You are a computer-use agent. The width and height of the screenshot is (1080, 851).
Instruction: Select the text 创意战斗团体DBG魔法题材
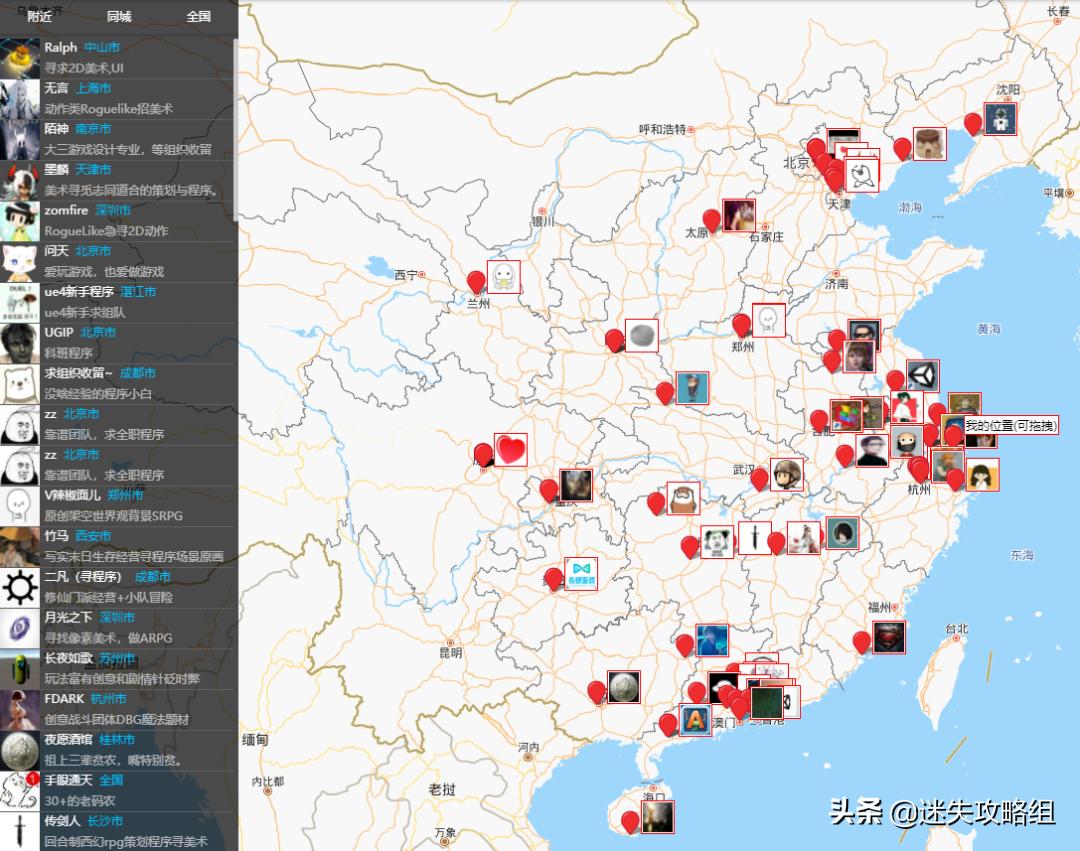pyautogui.click(x=116, y=719)
